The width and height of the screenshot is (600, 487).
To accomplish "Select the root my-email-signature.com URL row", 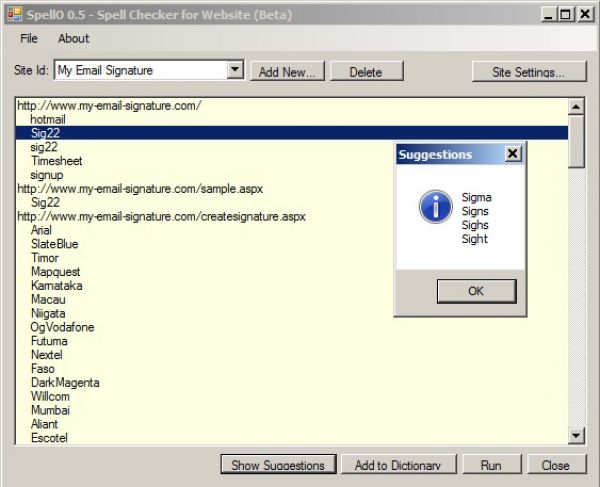I will pos(109,105).
